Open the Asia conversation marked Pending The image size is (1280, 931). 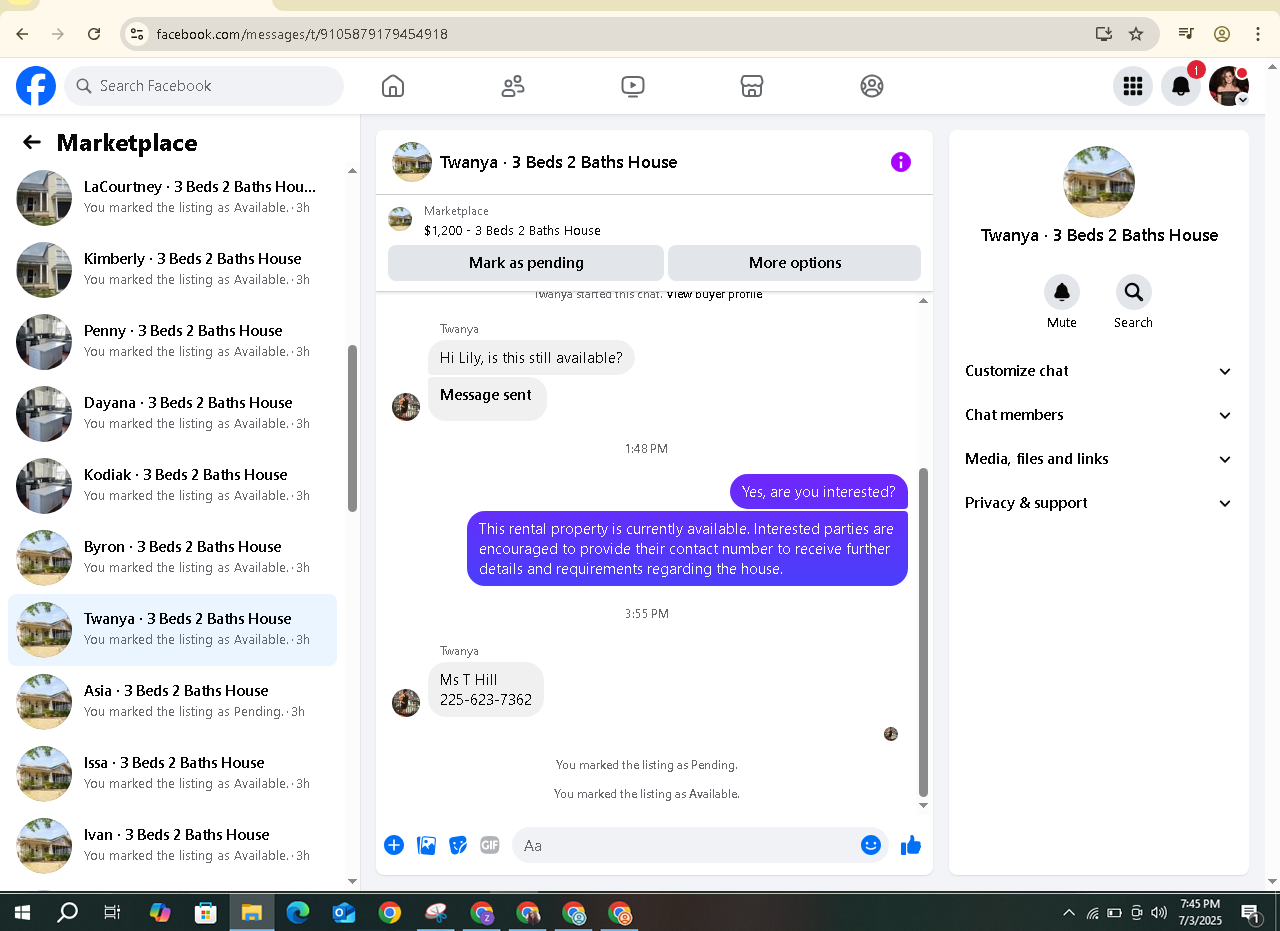(172, 702)
